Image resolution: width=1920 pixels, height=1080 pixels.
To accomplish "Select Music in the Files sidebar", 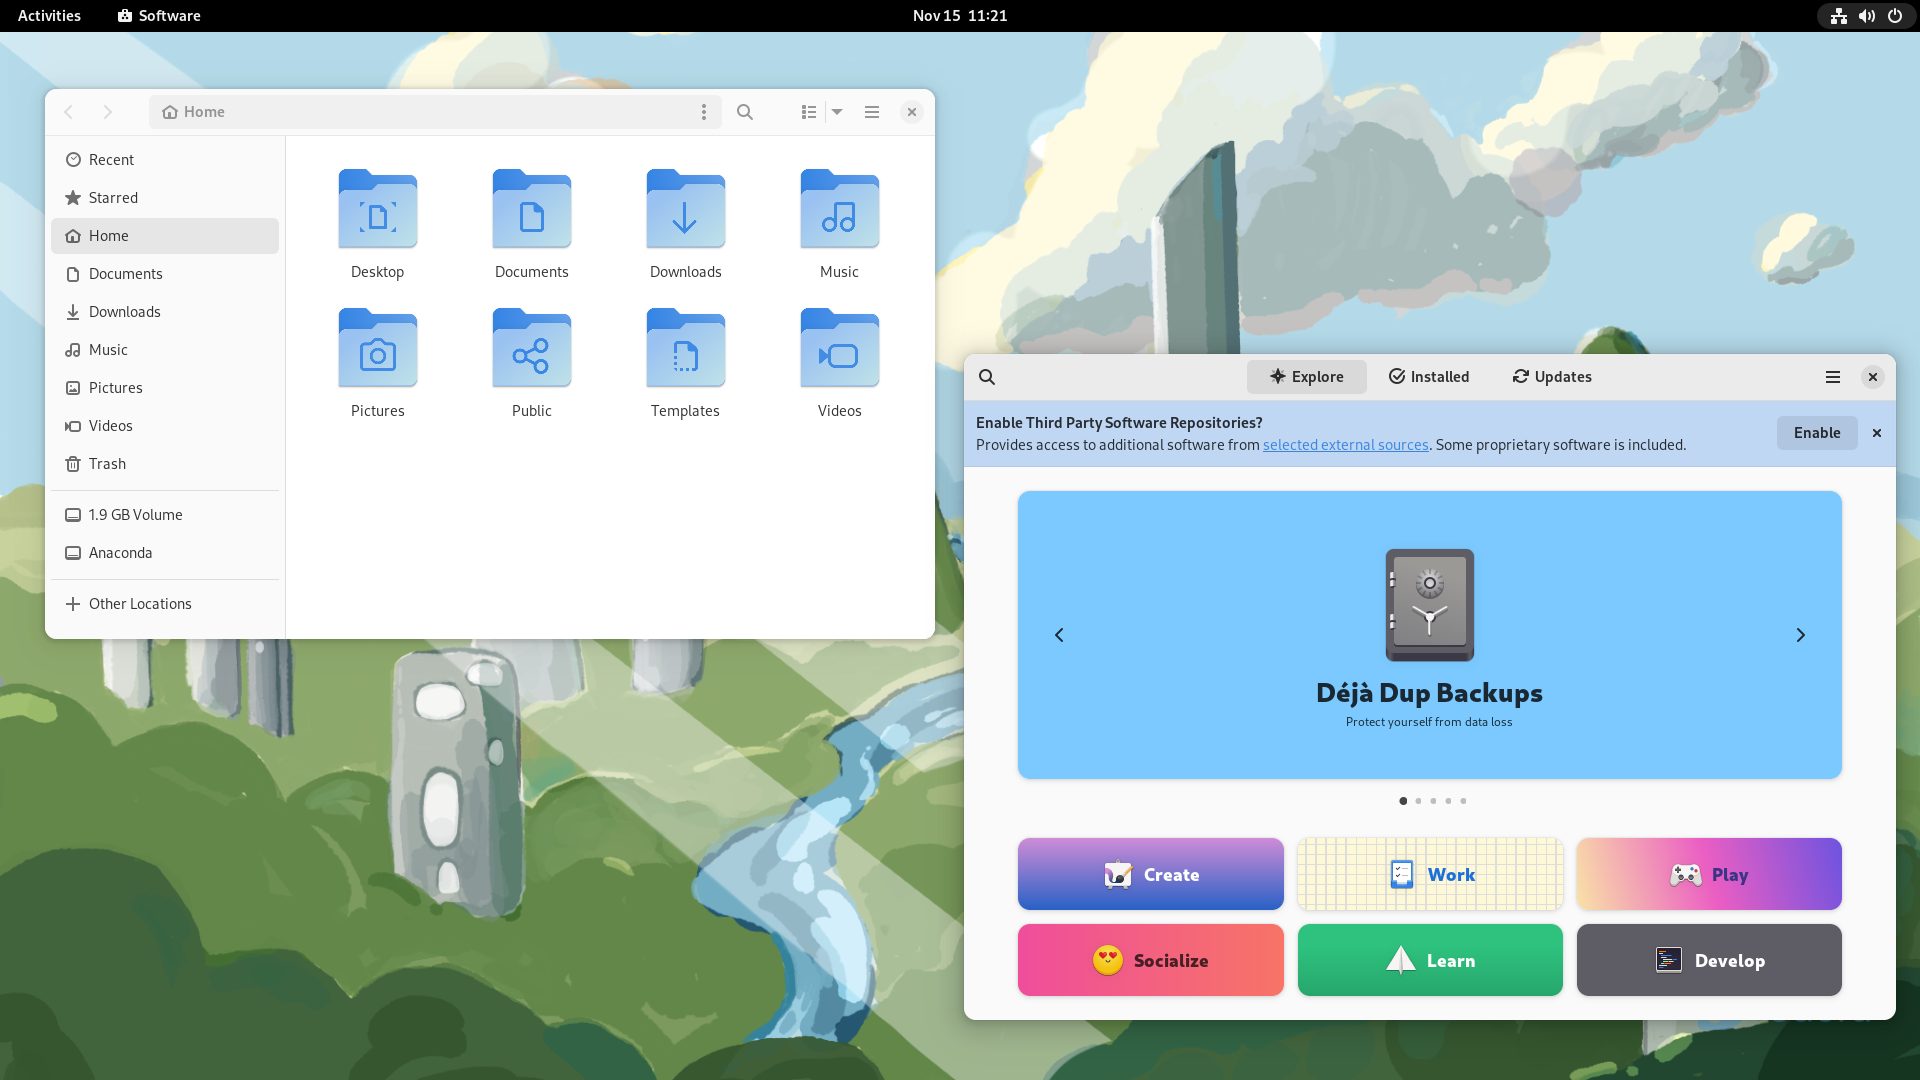I will pyautogui.click(x=165, y=350).
